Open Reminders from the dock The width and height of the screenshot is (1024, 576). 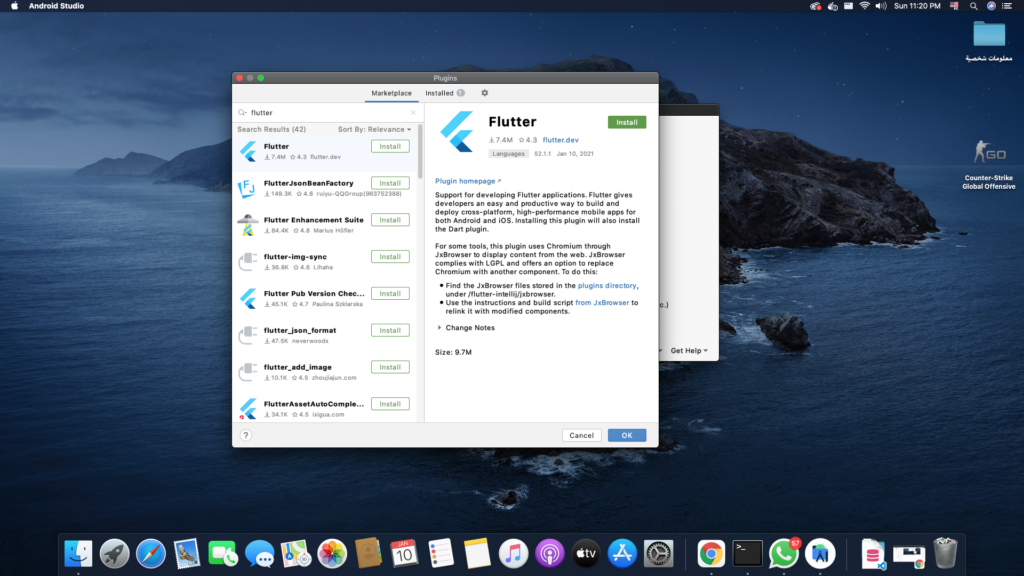441,554
